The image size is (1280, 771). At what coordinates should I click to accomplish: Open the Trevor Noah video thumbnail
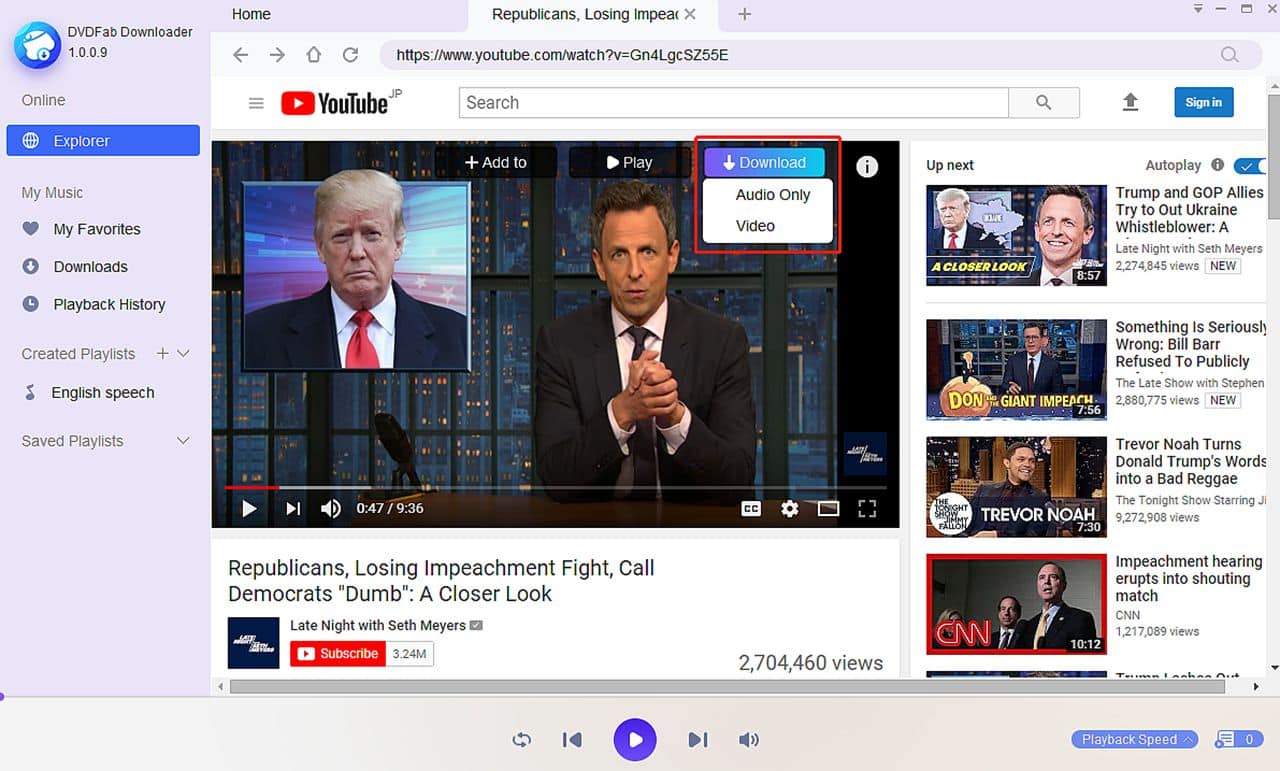[x=1015, y=487]
